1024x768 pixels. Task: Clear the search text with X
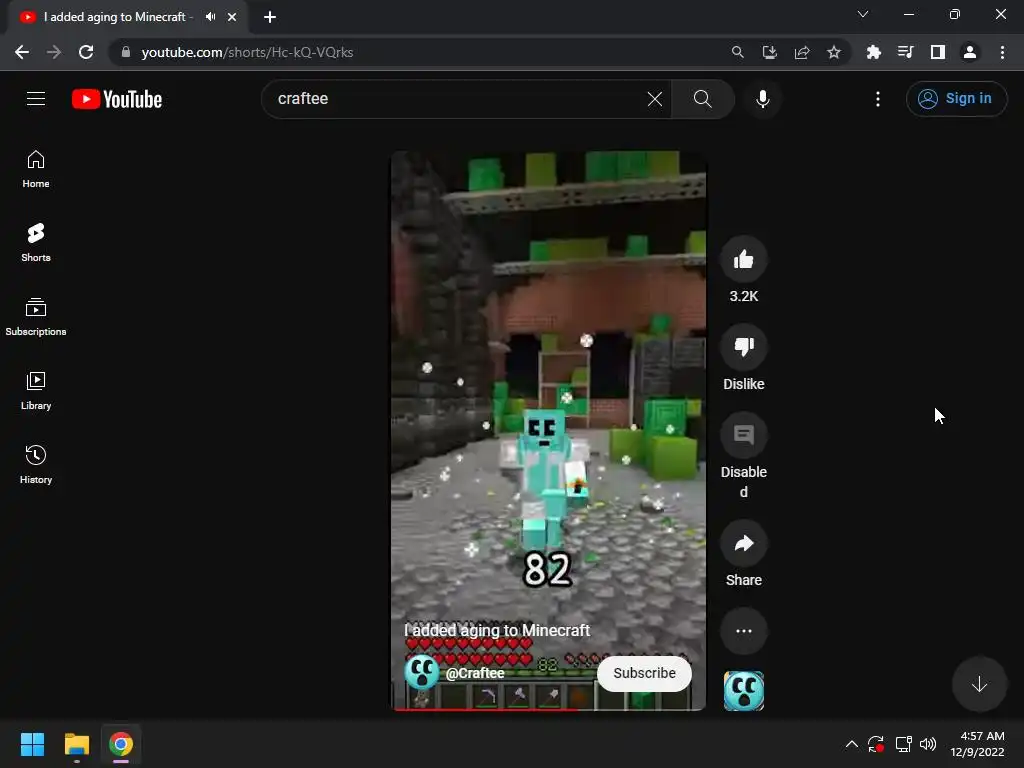[x=654, y=99]
